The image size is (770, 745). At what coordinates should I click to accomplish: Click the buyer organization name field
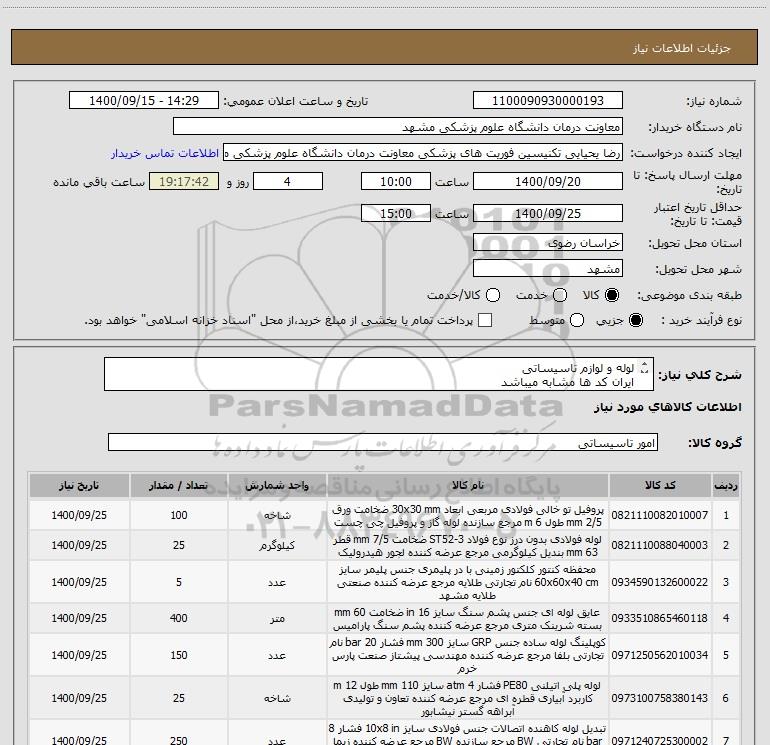click(x=398, y=127)
